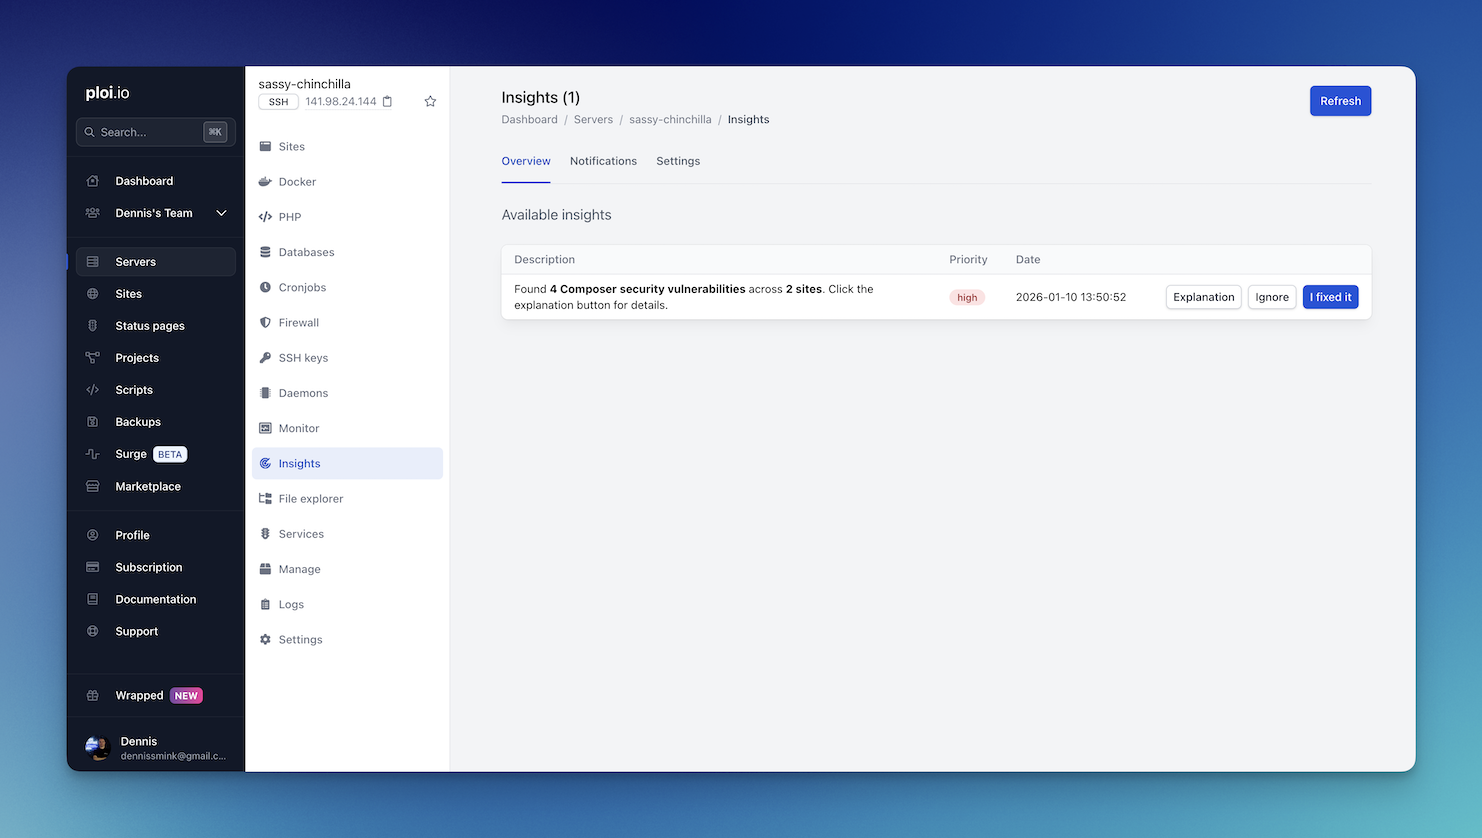Viewport: 1482px width, 838px height.
Task: Expand the Dennis's Team dropdown chevron
Action: click(221, 213)
